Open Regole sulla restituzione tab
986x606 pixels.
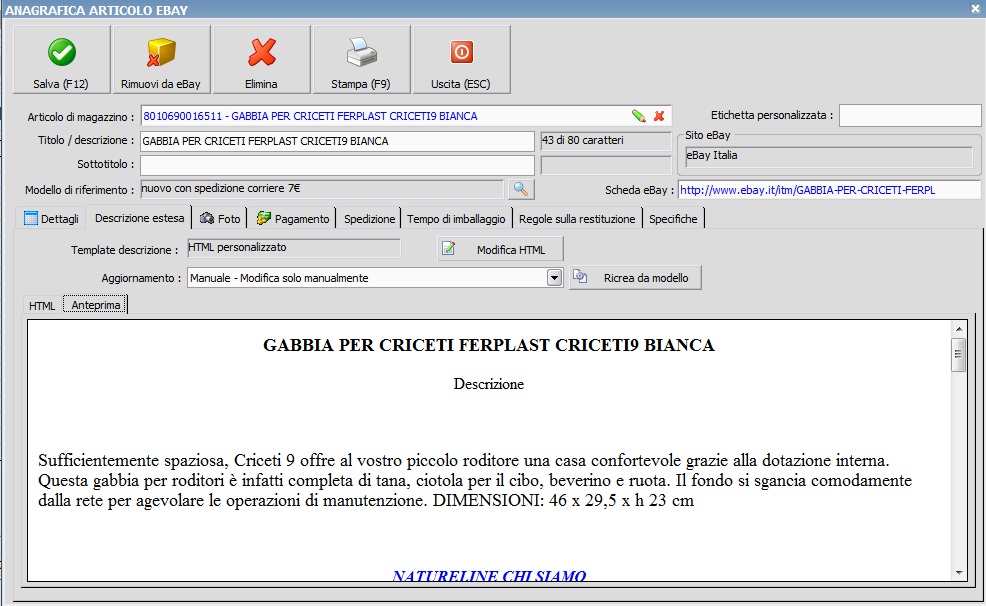coord(577,219)
